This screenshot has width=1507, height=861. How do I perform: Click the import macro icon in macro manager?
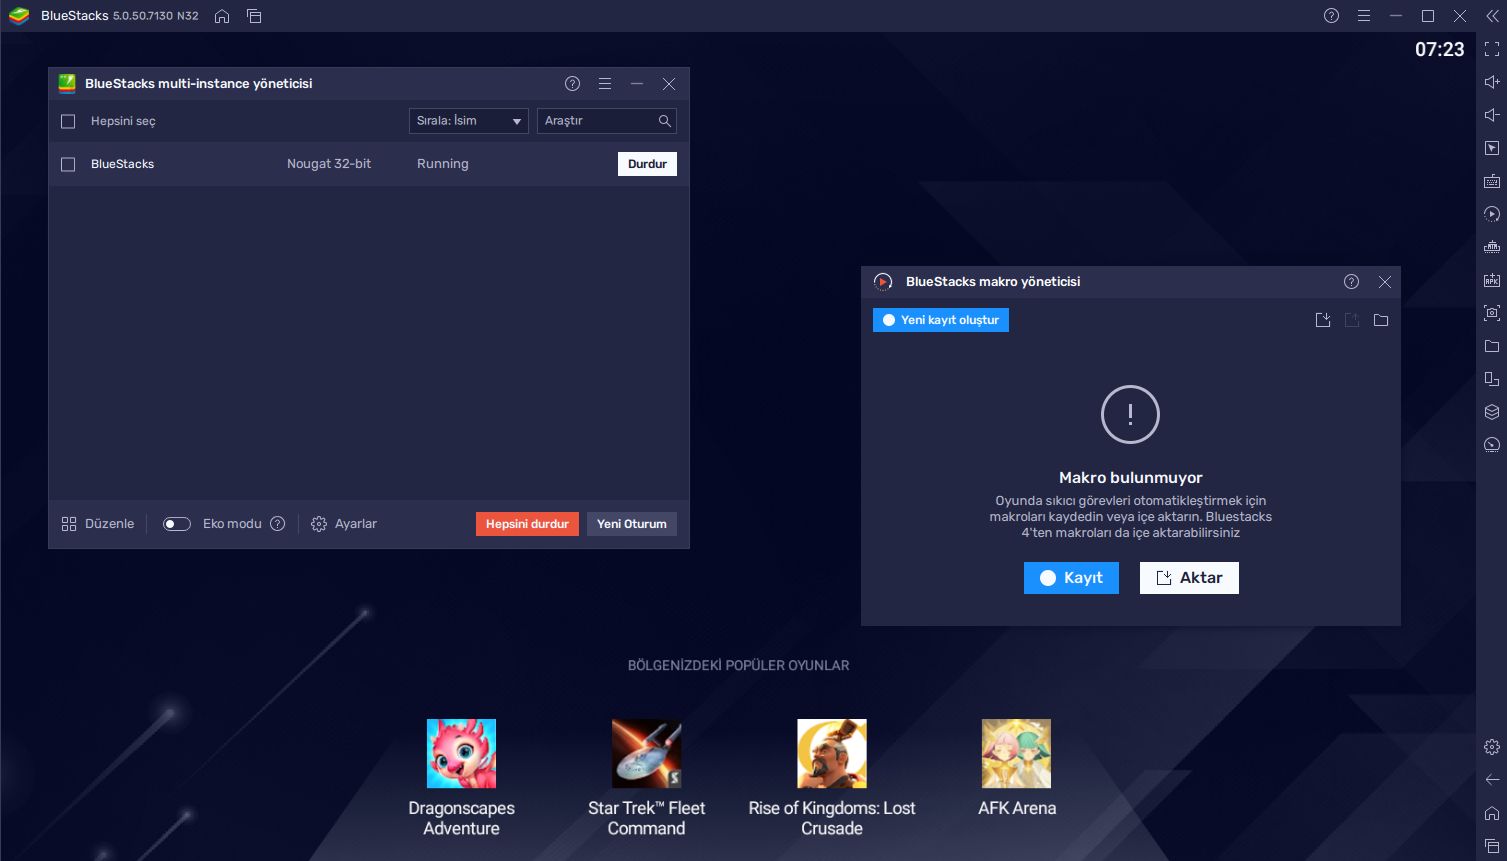pyautogui.click(x=1323, y=320)
